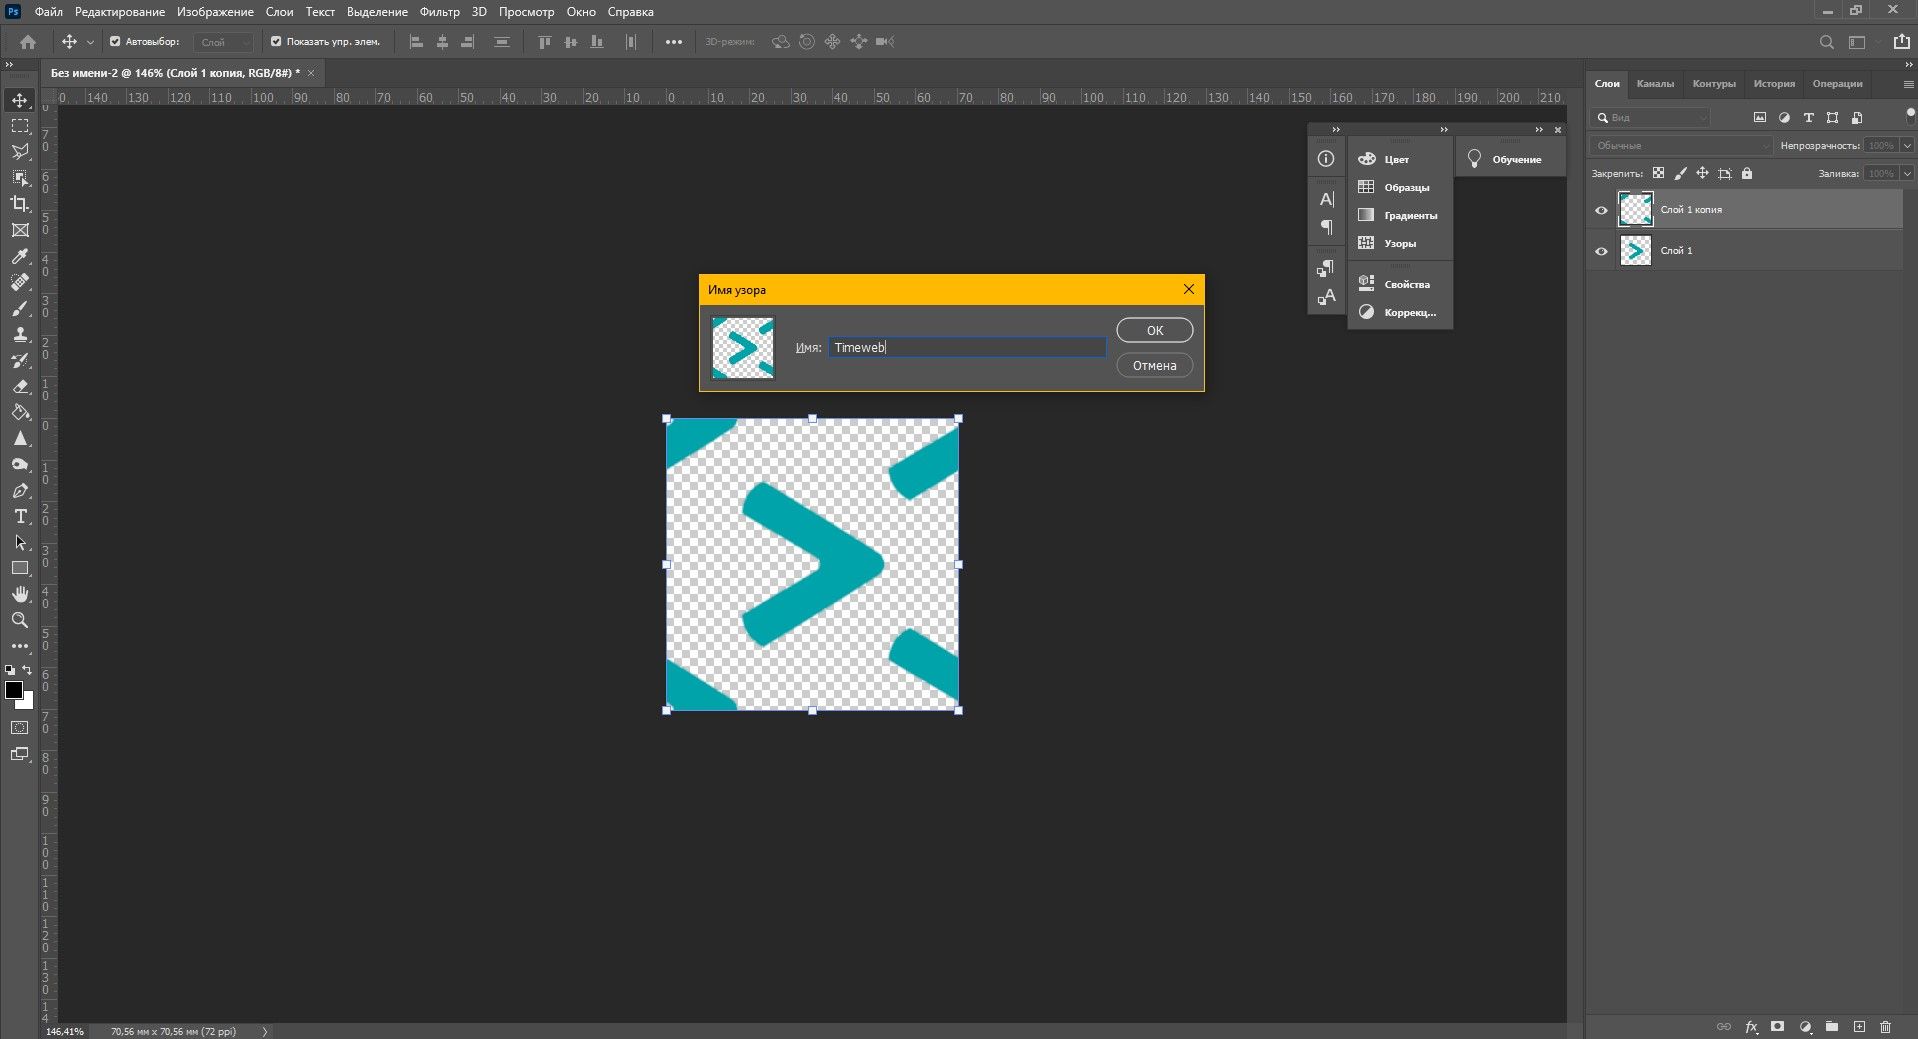Click the lock all layer icon

1747,173
